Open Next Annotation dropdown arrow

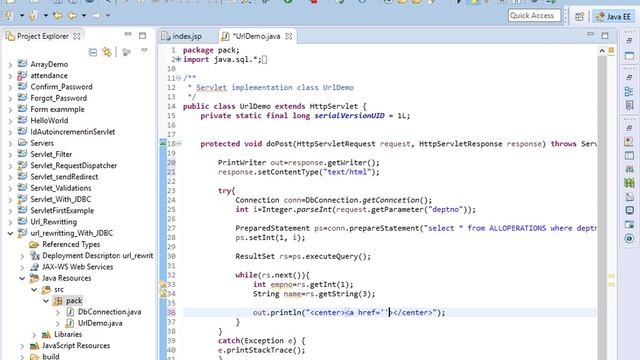pos(22,16)
